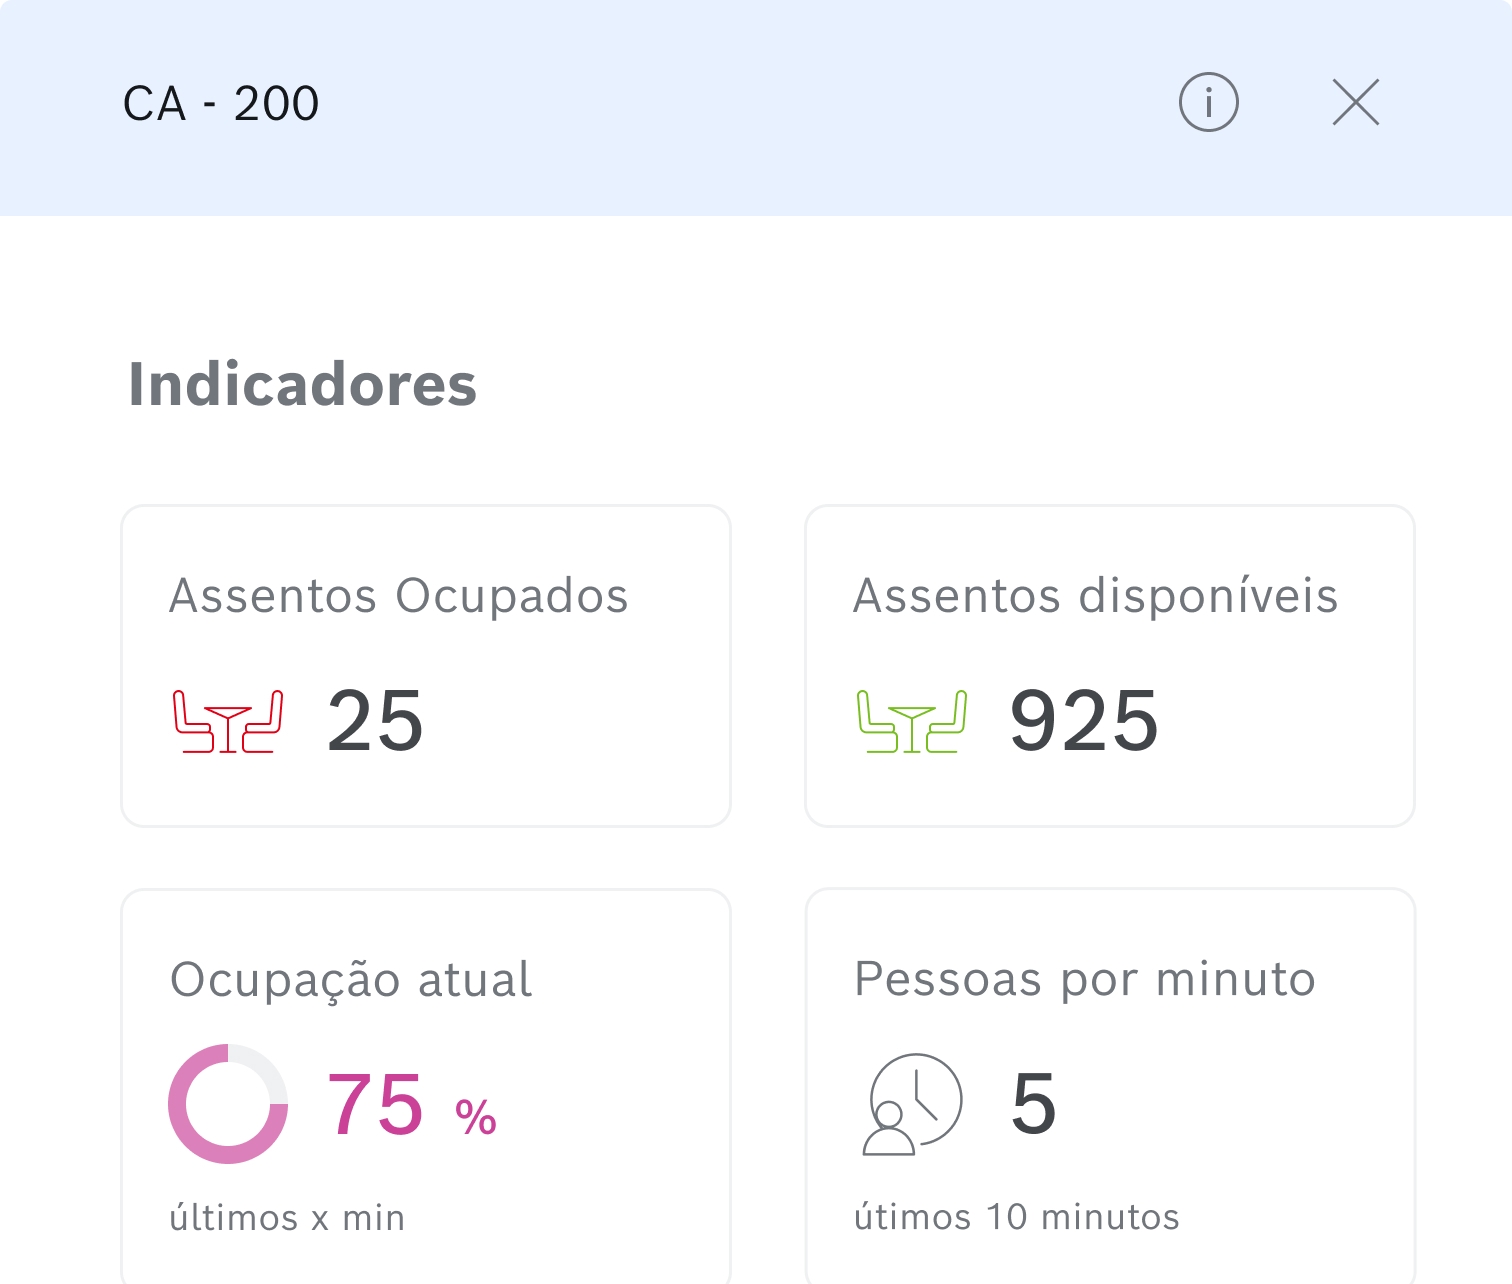Click the person with clock icon
This screenshot has width=1512, height=1284.
tap(912, 1104)
